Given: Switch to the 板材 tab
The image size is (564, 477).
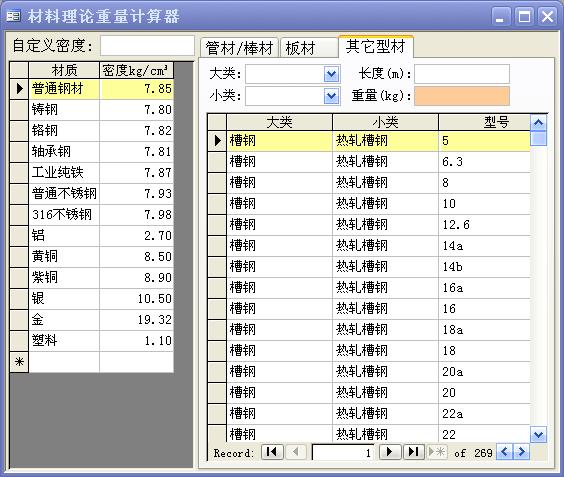Looking at the screenshot, I should pyautogui.click(x=309, y=48).
